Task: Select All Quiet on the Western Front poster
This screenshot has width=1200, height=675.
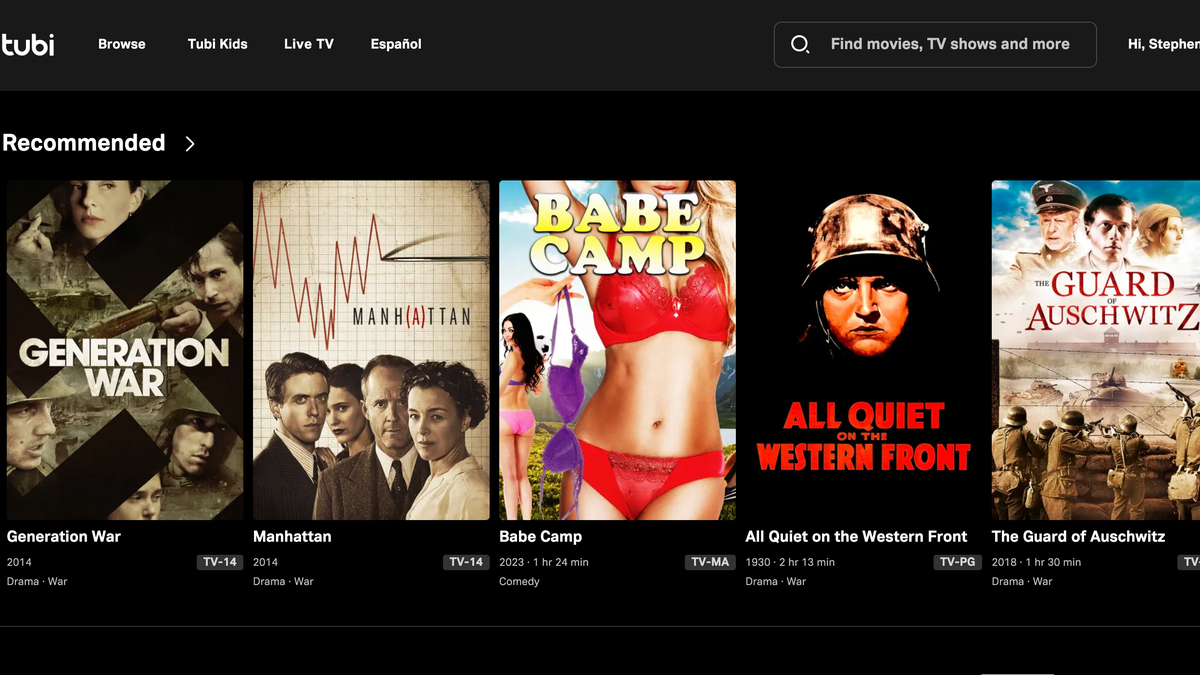Action: [x=863, y=350]
